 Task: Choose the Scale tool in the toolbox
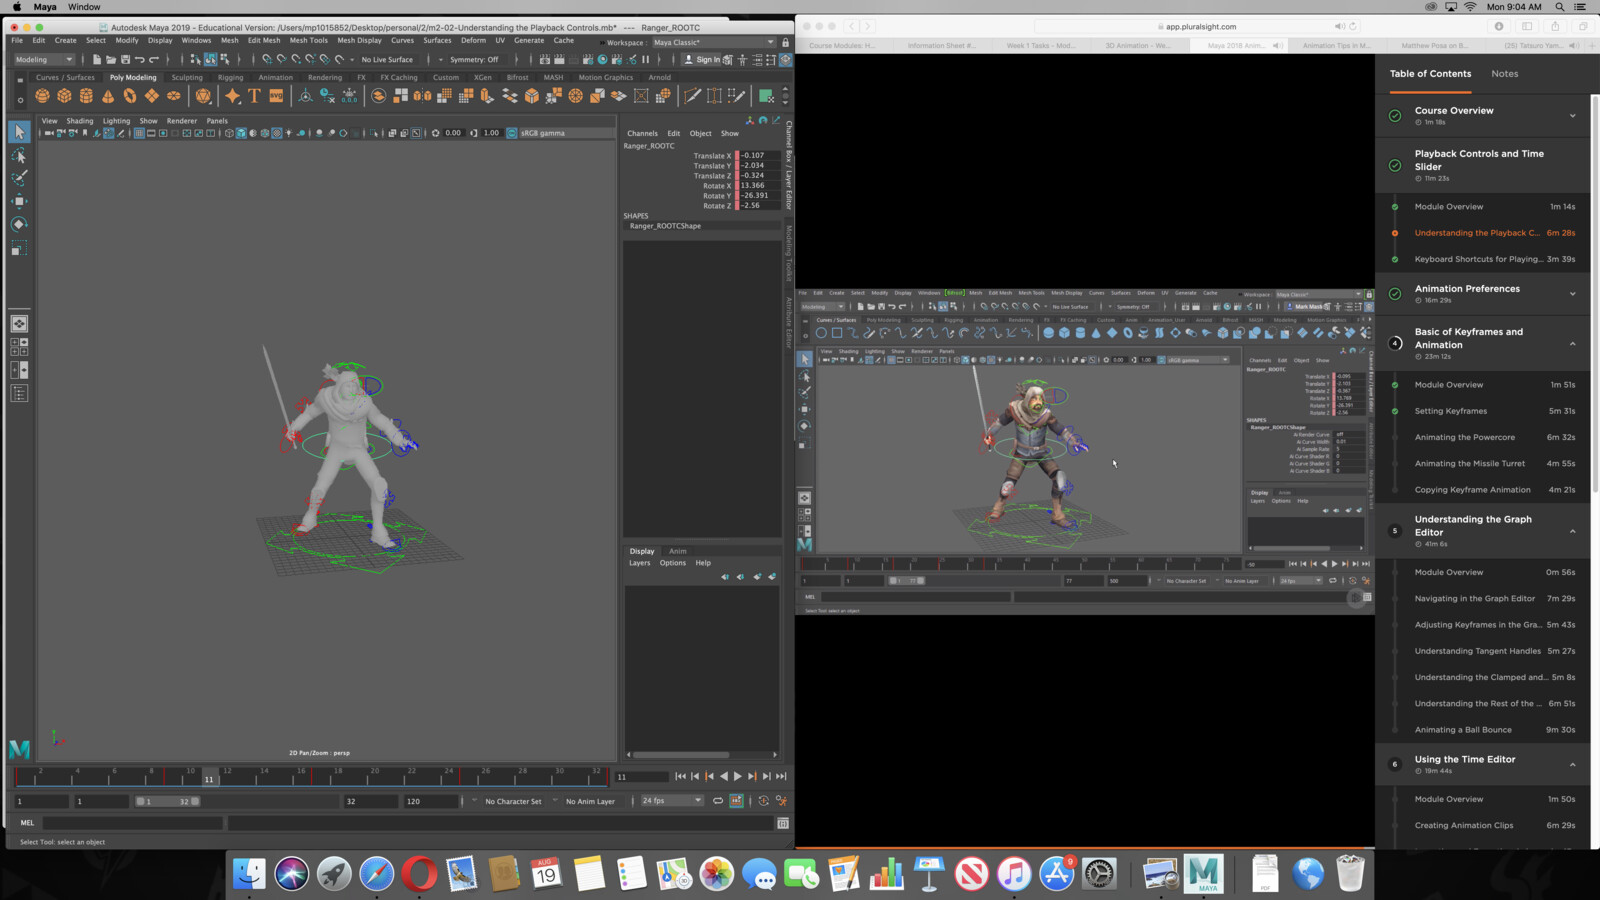tap(19, 248)
